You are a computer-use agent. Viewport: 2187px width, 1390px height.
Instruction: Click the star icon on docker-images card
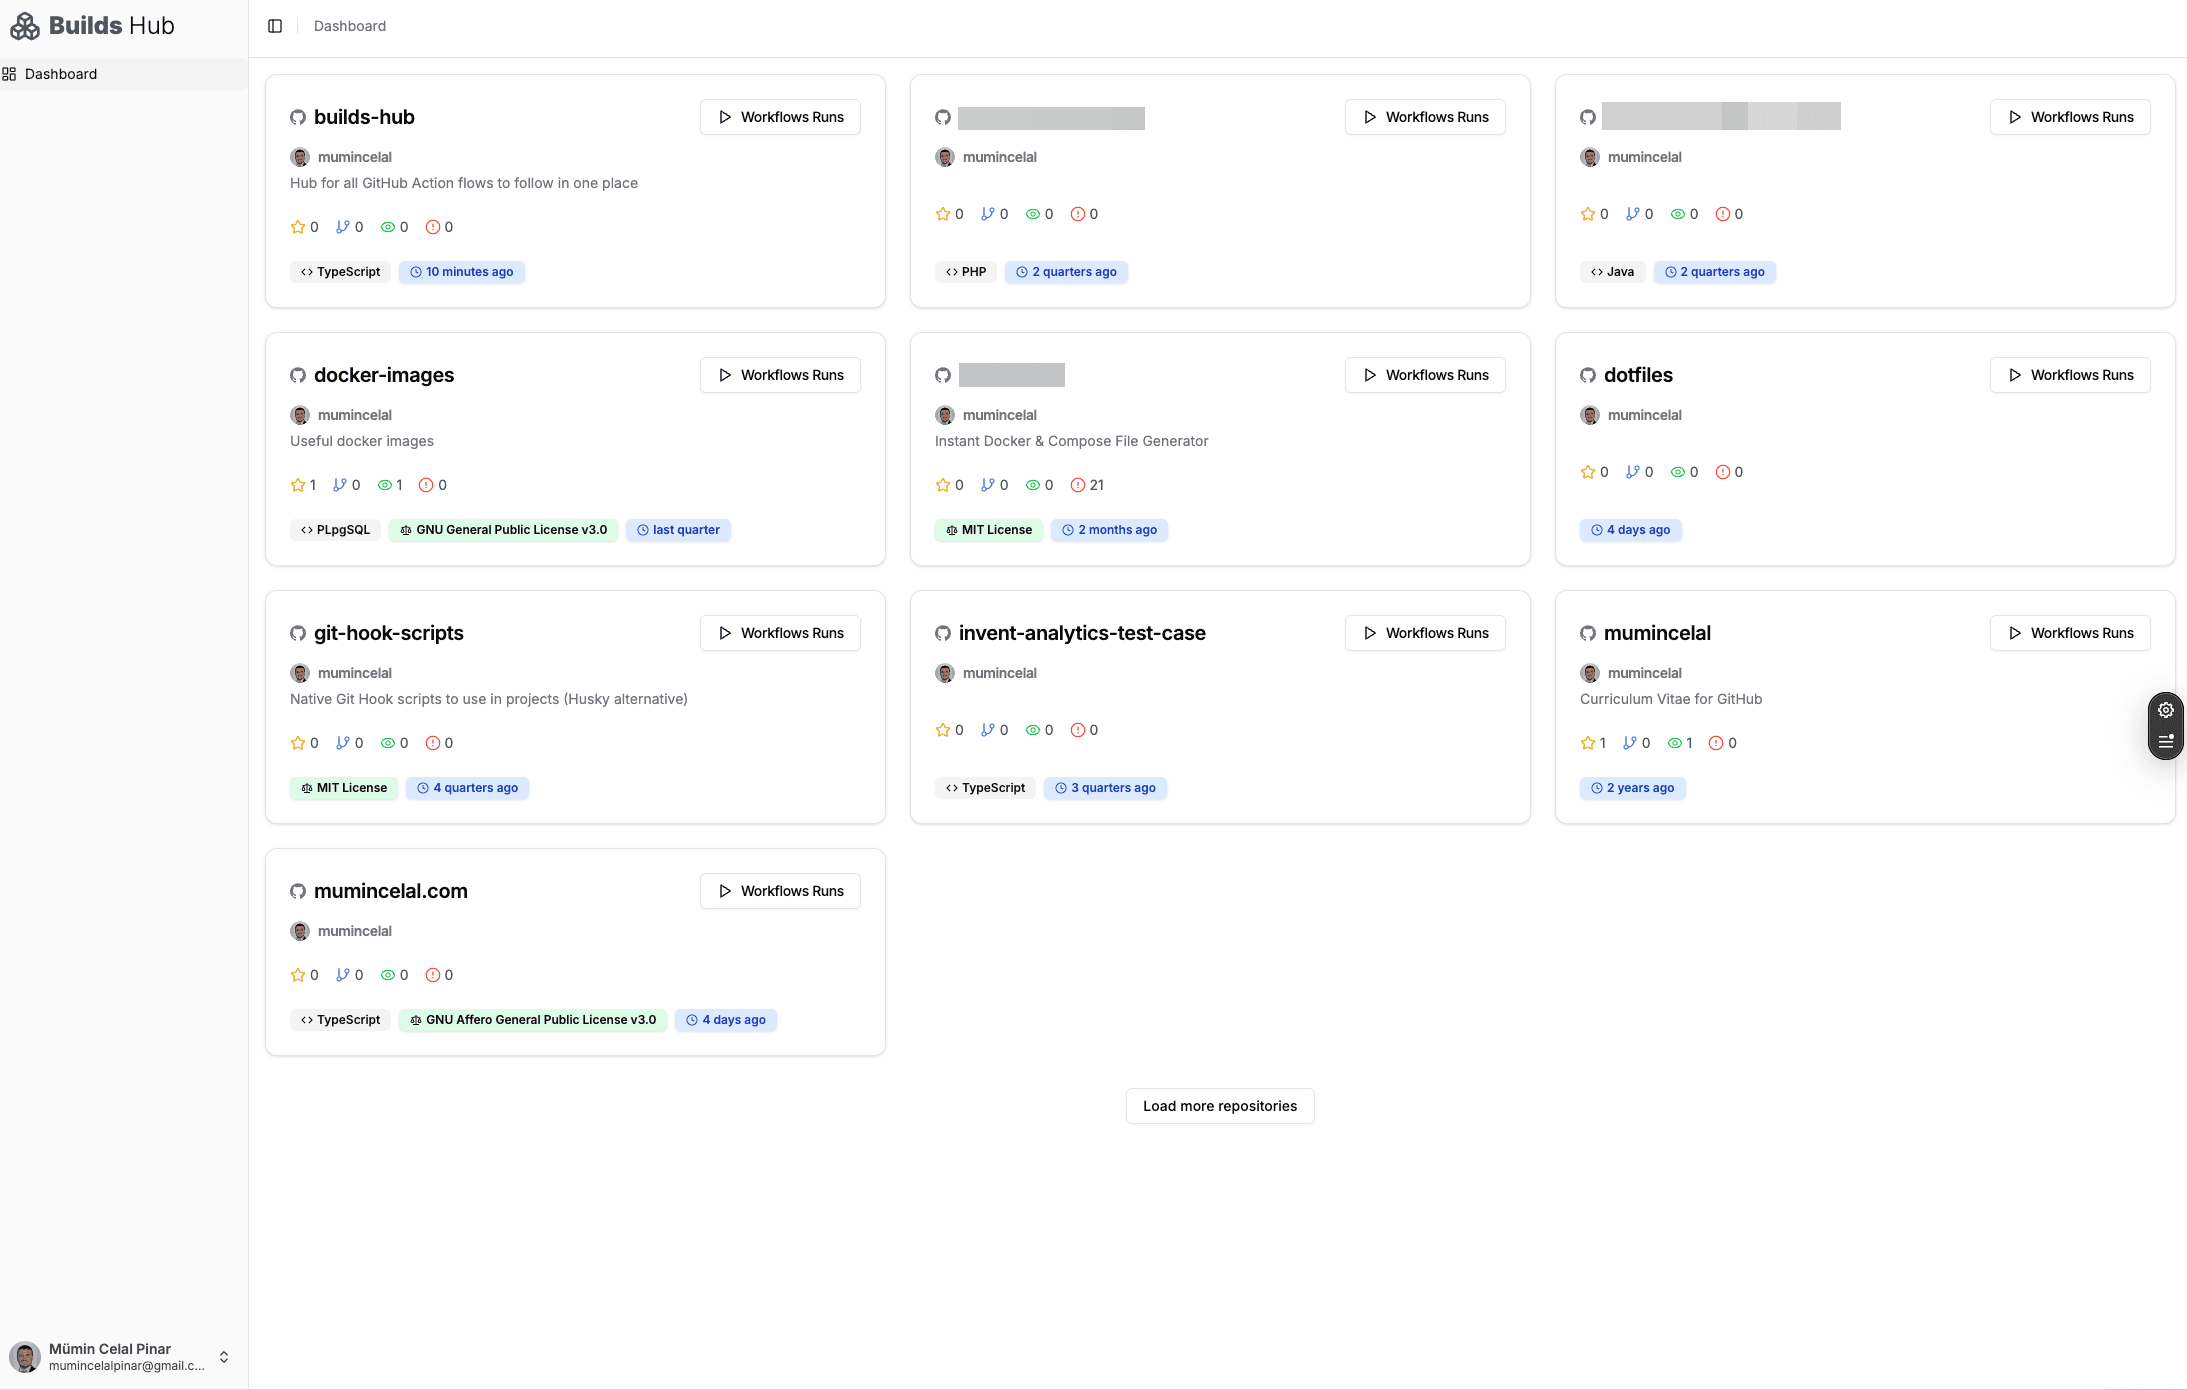pyautogui.click(x=298, y=485)
